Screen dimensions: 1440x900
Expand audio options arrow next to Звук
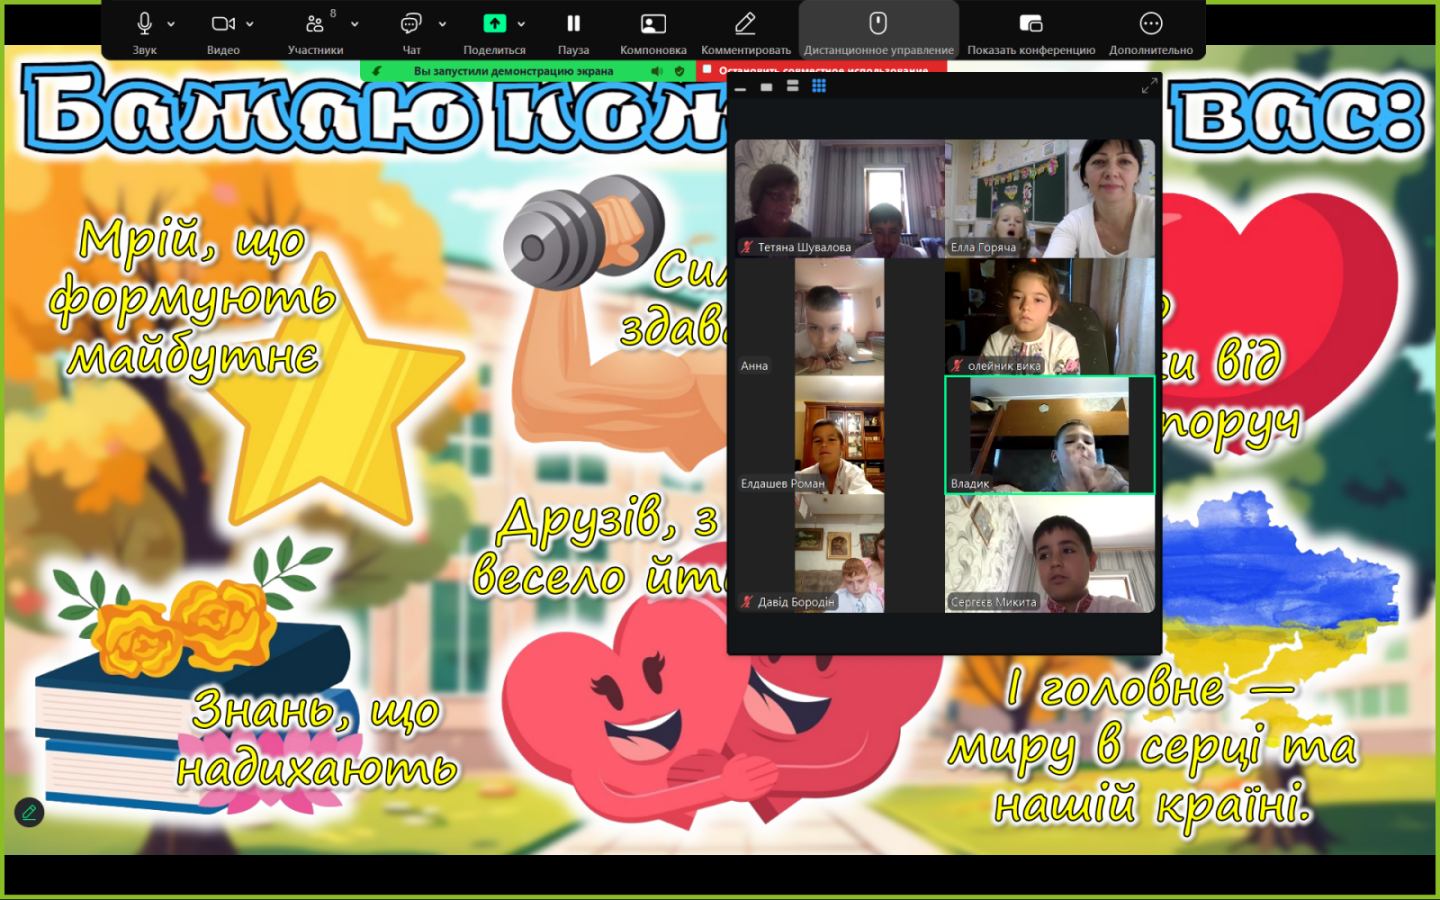point(171,24)
